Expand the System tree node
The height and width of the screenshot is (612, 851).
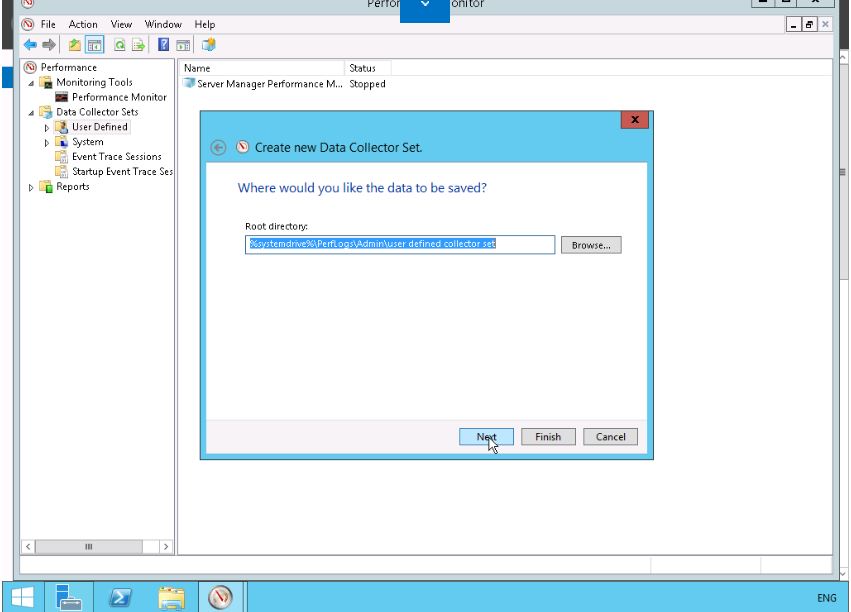(47, 143)
